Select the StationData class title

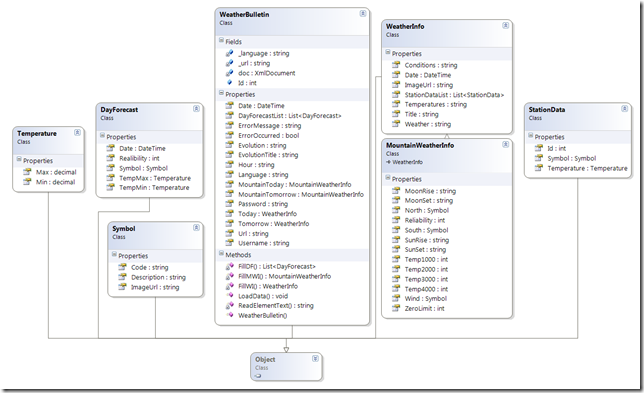coord(547,110)
